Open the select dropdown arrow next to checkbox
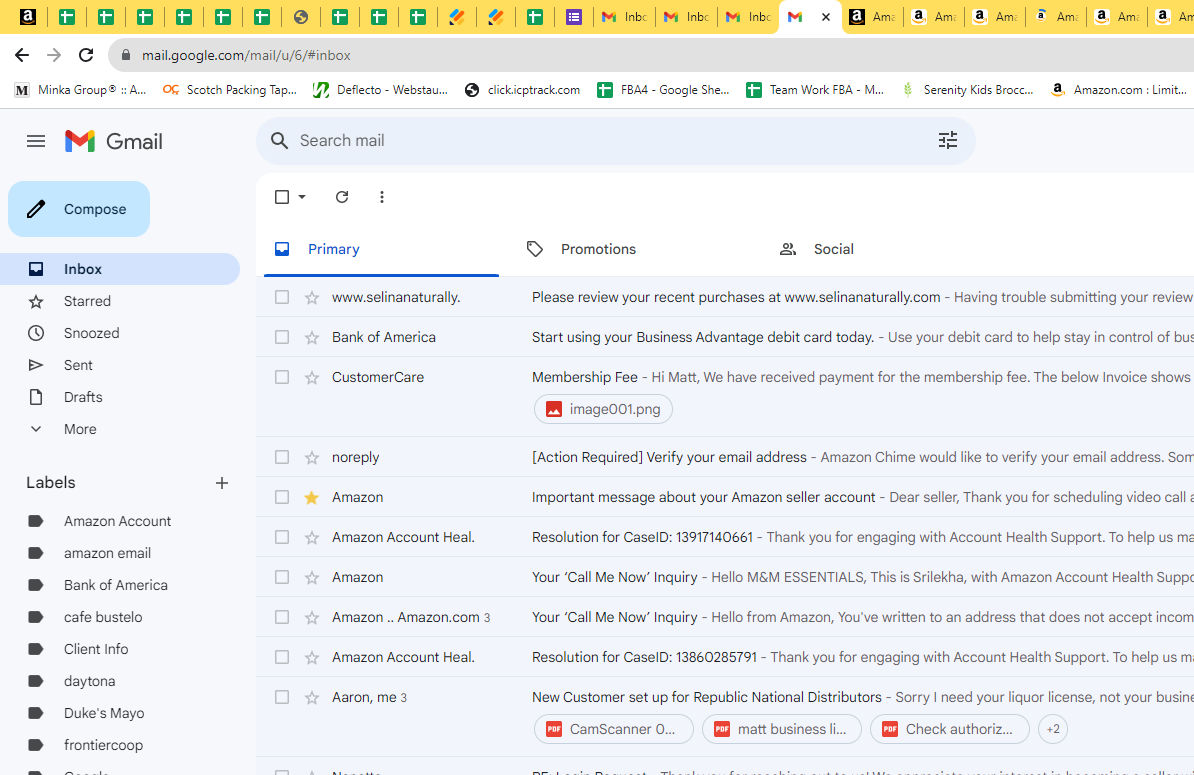The height and width of the screenshot is (775, 1194). (302, 197)
